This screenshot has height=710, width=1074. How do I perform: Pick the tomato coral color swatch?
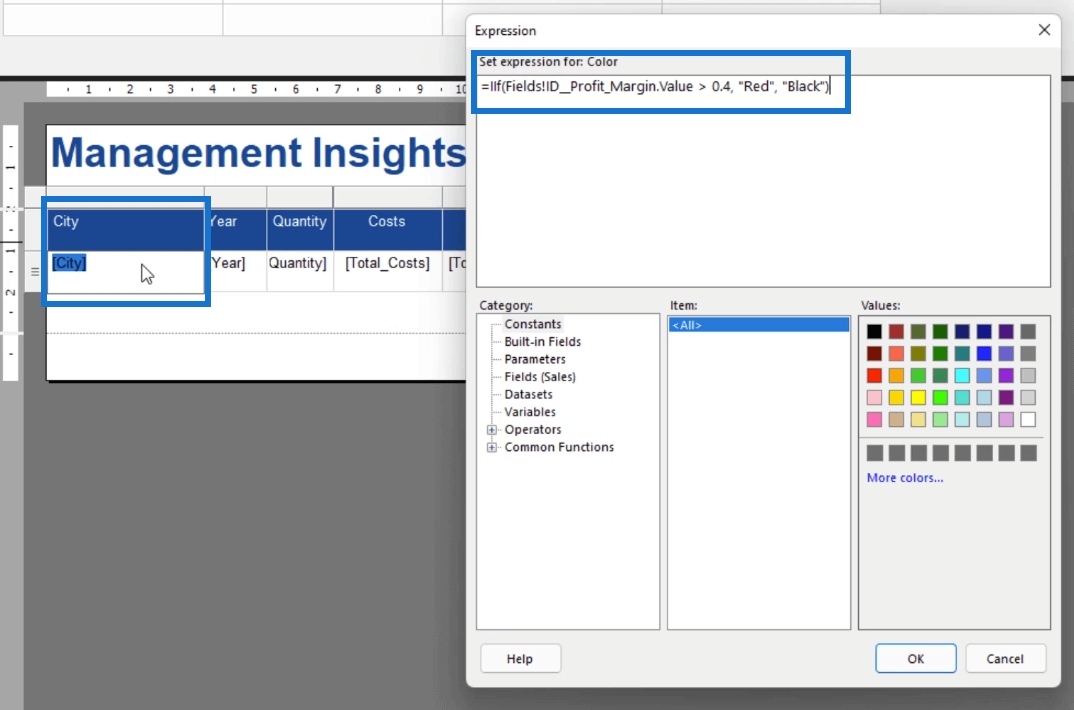896,353
